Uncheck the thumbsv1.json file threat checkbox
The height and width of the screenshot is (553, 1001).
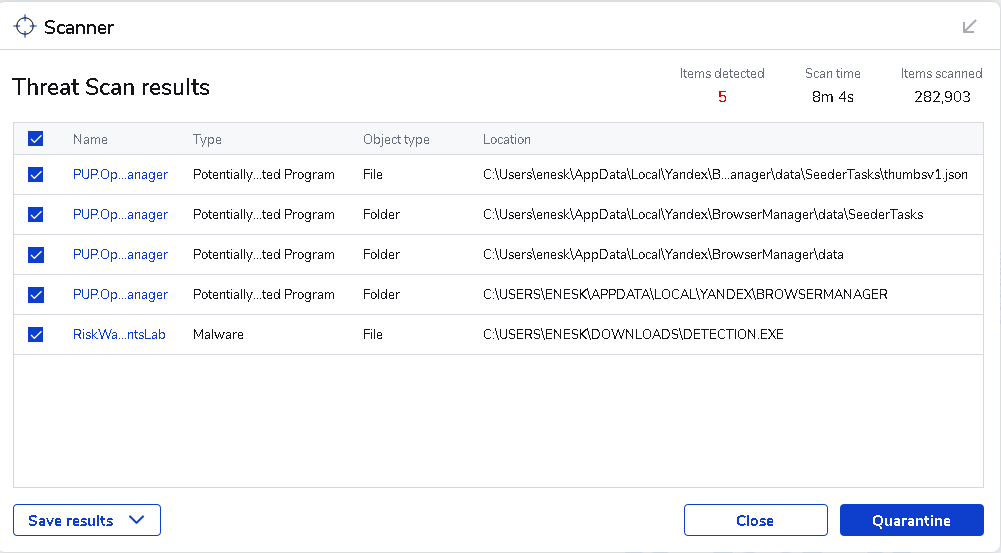coord(36,175)
